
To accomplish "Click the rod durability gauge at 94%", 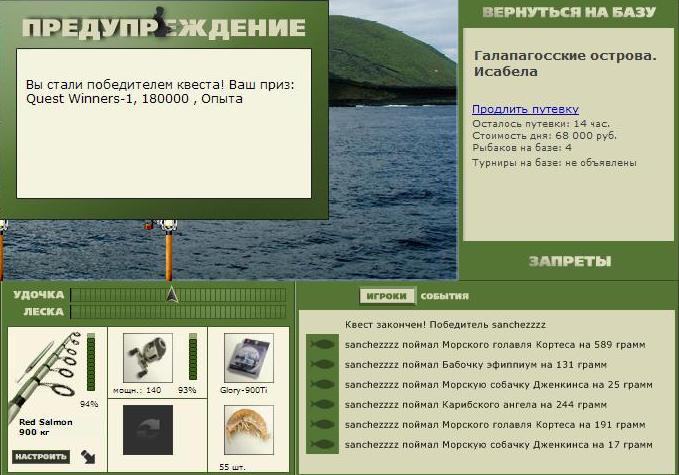I will coord(91,362).
